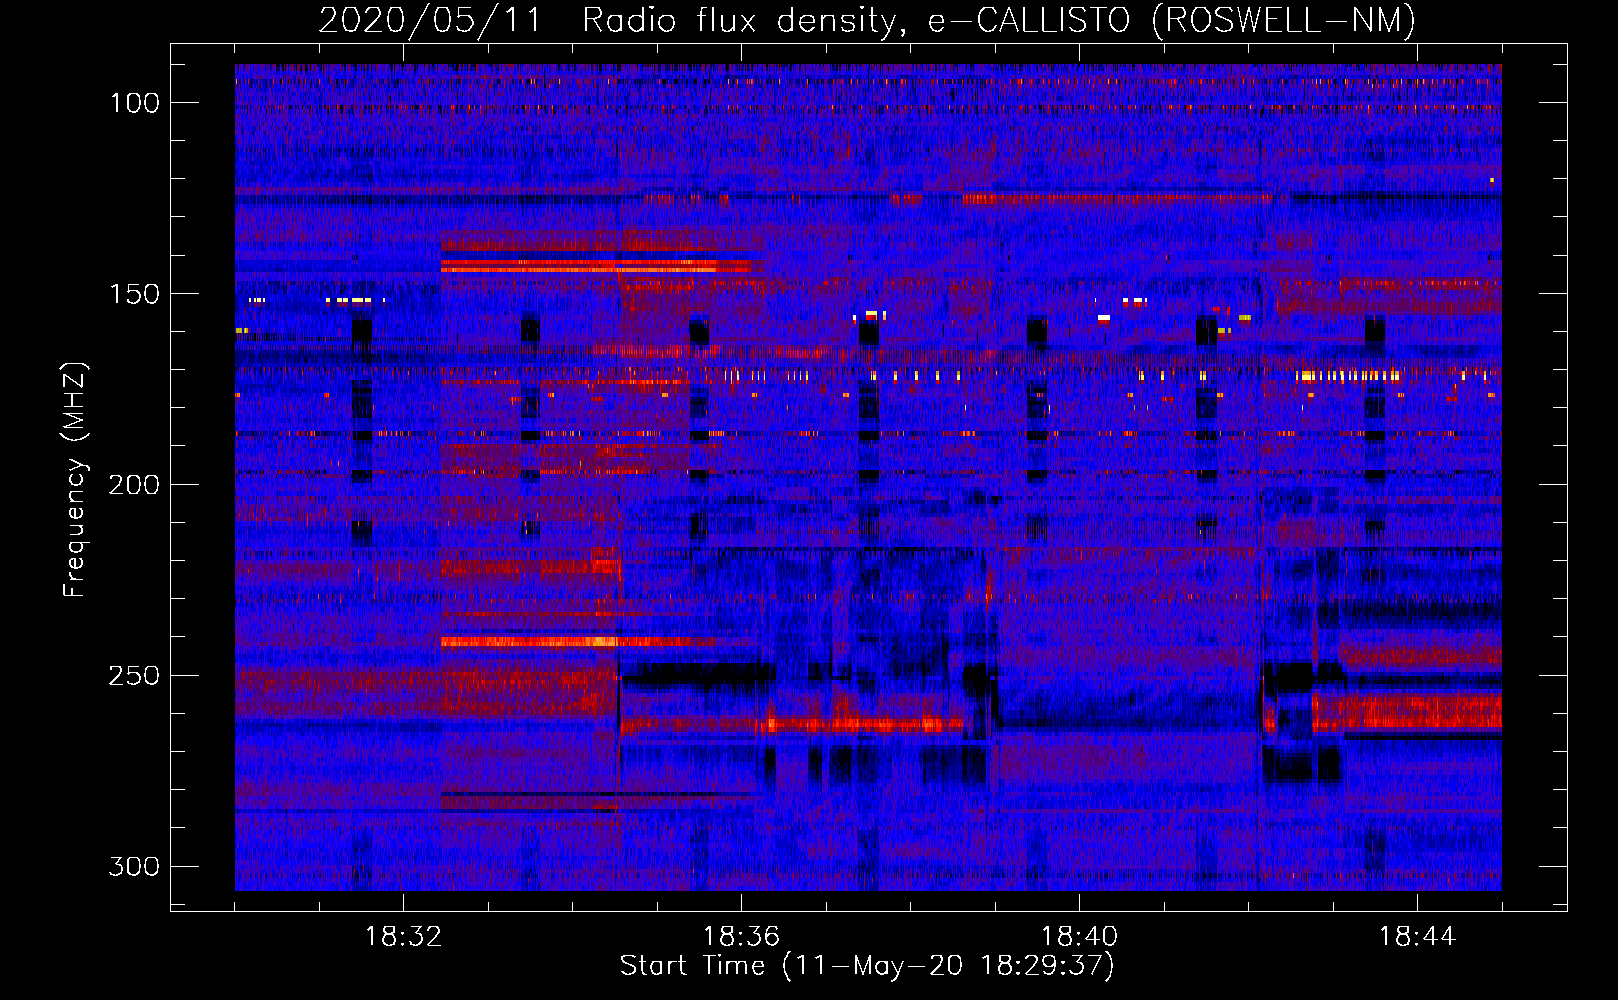Click the '18:44' time tick label
This screenshot has width=1618, height=1000.
click(x=1417, y=937)
